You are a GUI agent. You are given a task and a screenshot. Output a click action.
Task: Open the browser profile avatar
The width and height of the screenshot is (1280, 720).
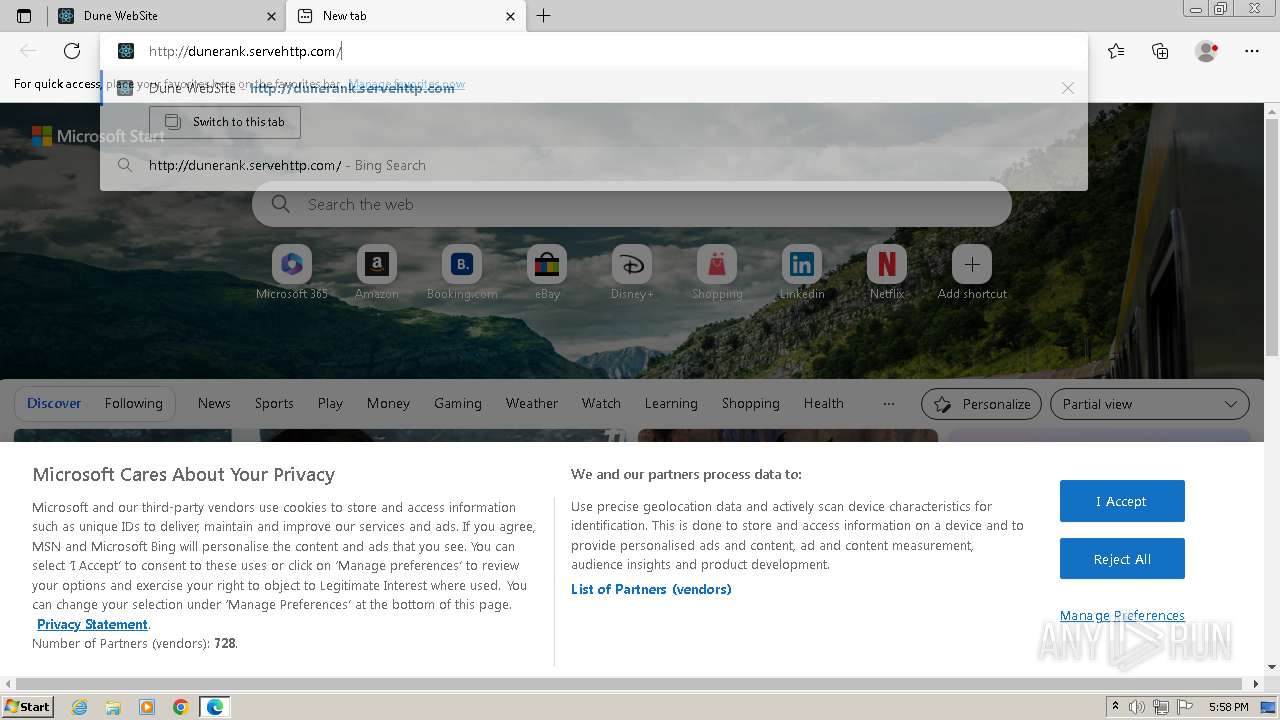(x=1206, y=51)
